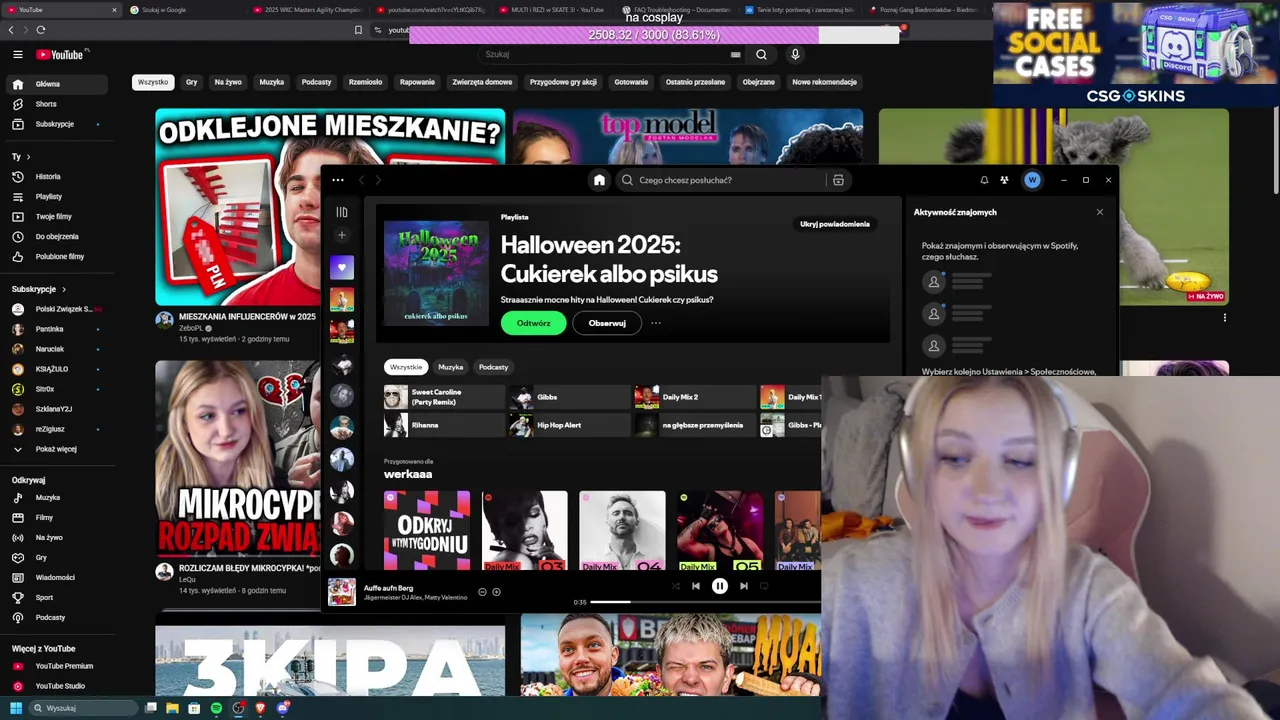Click the YouTube Szukaj search box
1280x720 pixels.
click(612, 55)
